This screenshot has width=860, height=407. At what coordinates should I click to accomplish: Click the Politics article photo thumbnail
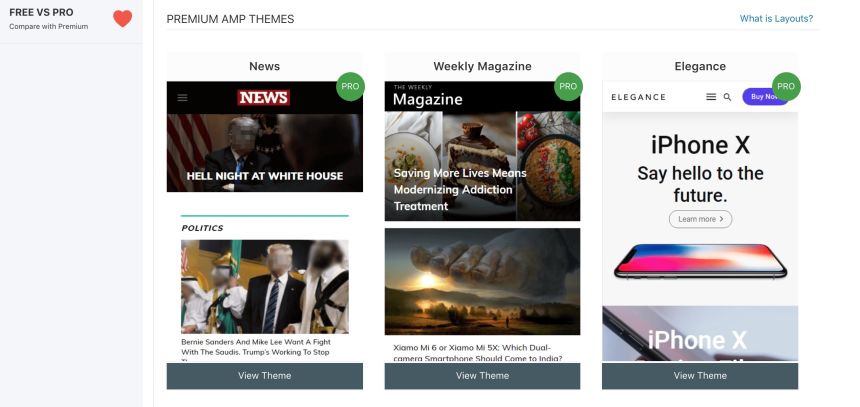pyautogui.click(x=265, y=286)
